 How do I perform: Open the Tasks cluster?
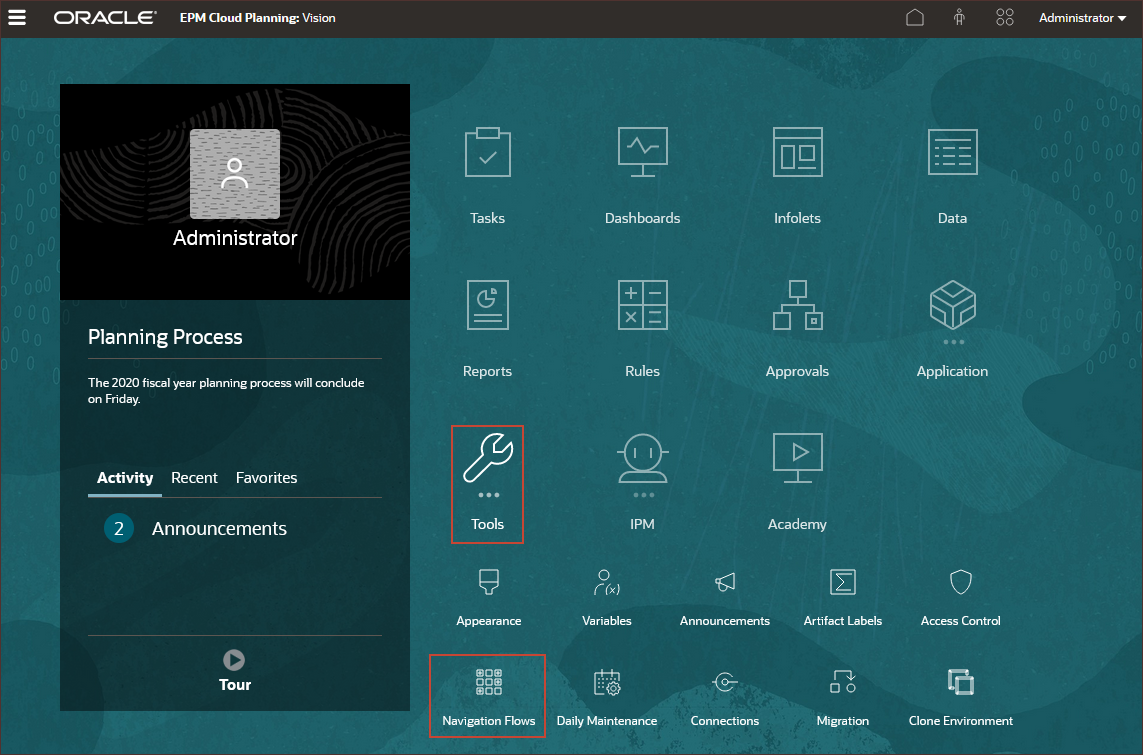tap(488, 176)
